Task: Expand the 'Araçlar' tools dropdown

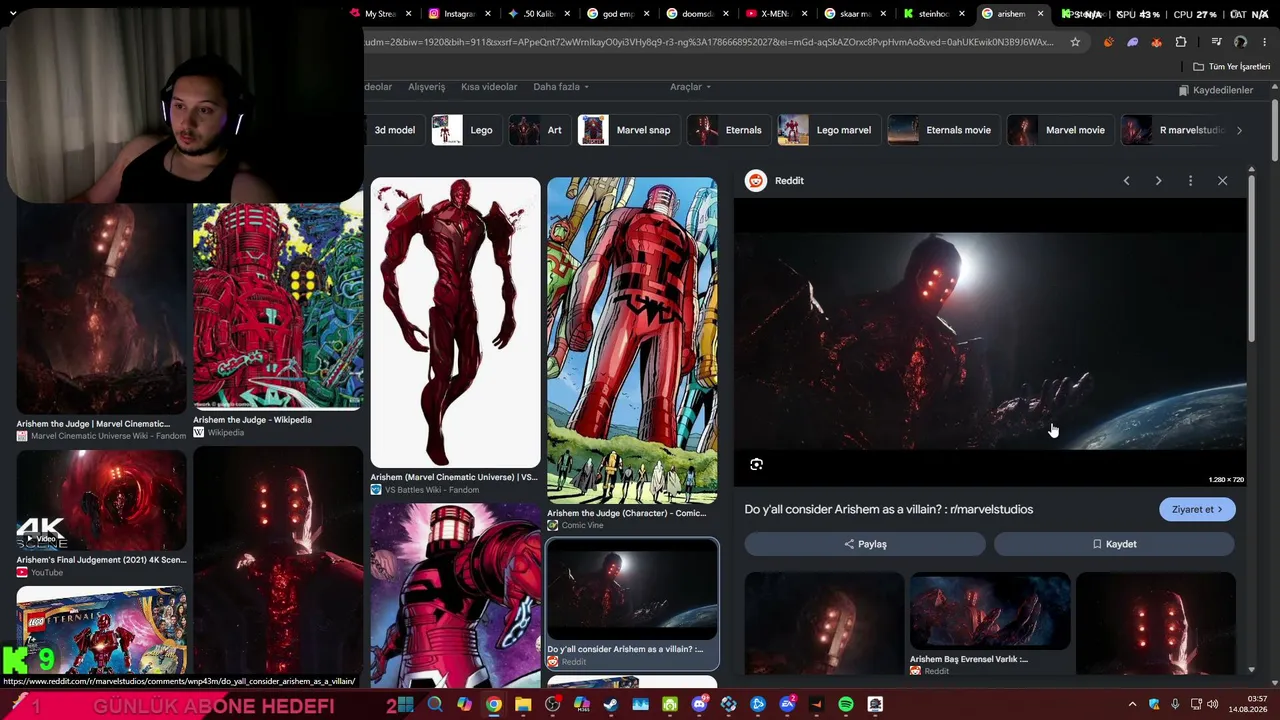Action: 690,87
